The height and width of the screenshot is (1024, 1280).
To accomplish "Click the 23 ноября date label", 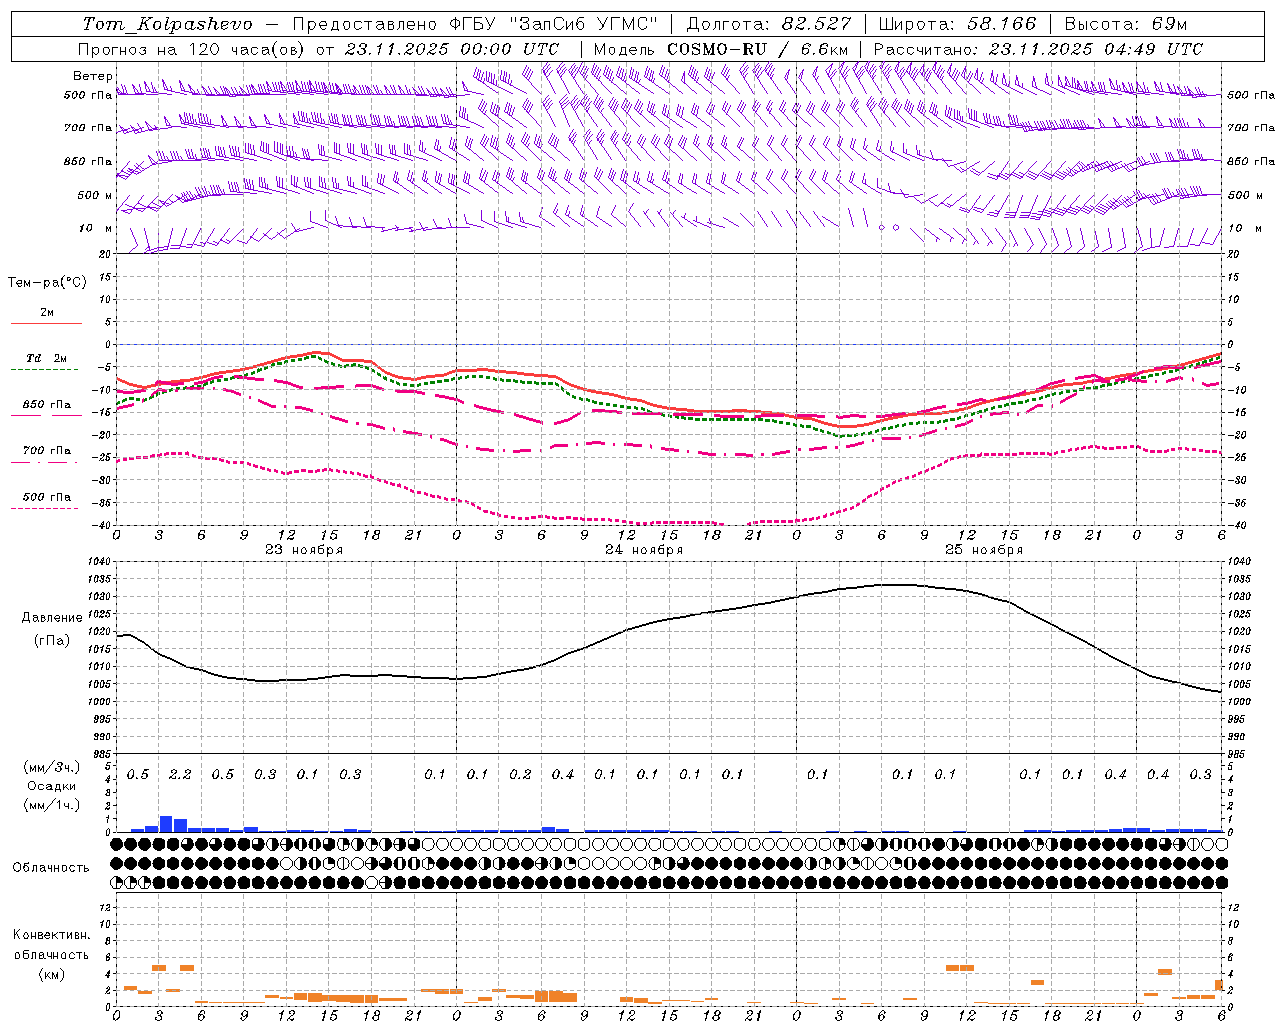I will [x=304, y=549].
